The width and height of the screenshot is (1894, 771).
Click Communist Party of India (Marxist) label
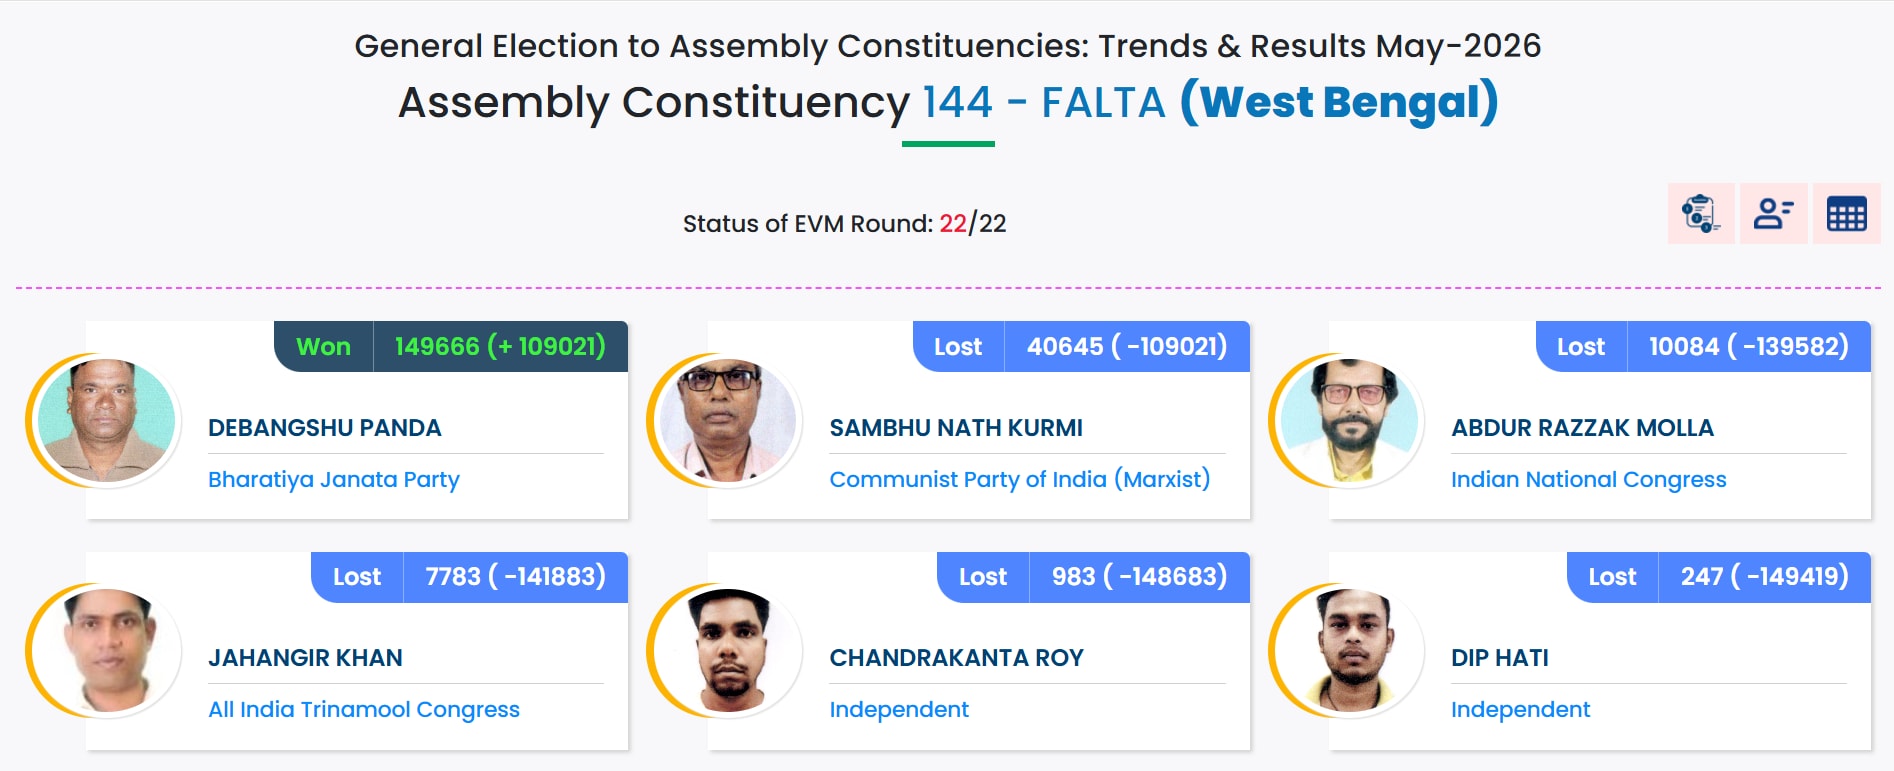click(1020, 480)
